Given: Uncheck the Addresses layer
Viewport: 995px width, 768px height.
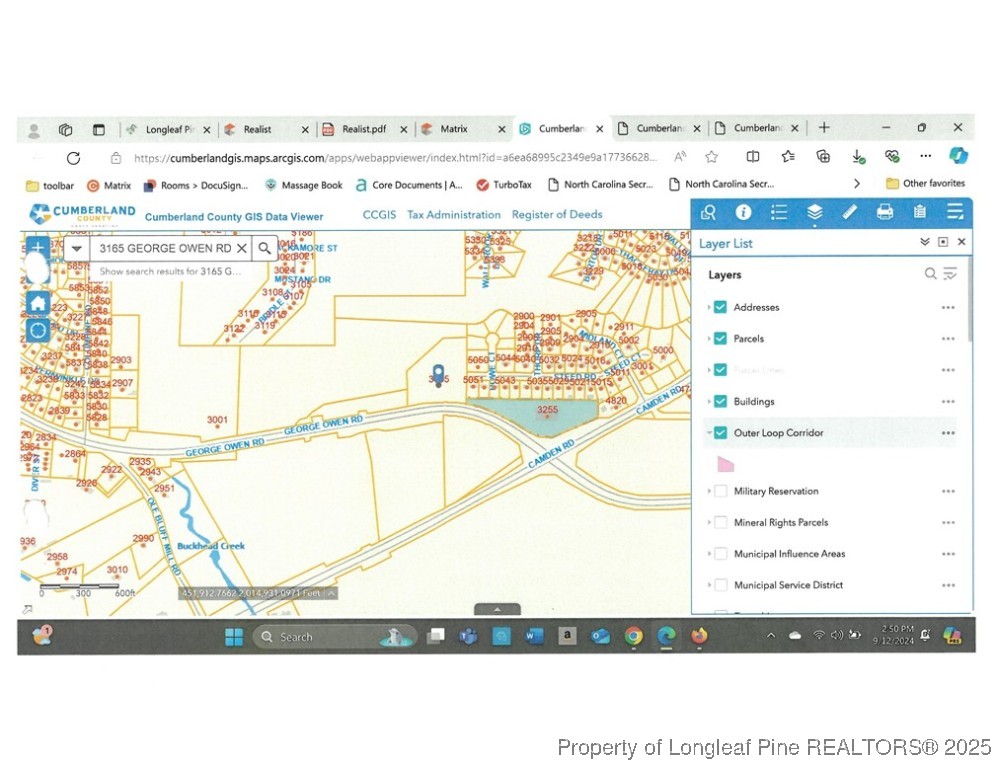Looking at the screenshot, I should click(720, 307).
